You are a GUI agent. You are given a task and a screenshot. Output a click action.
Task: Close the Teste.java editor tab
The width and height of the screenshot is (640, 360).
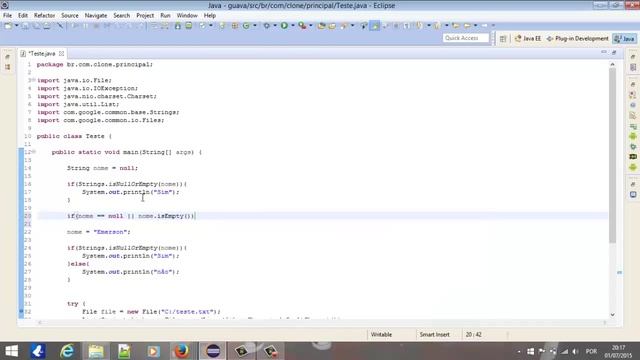click(61, 53)
